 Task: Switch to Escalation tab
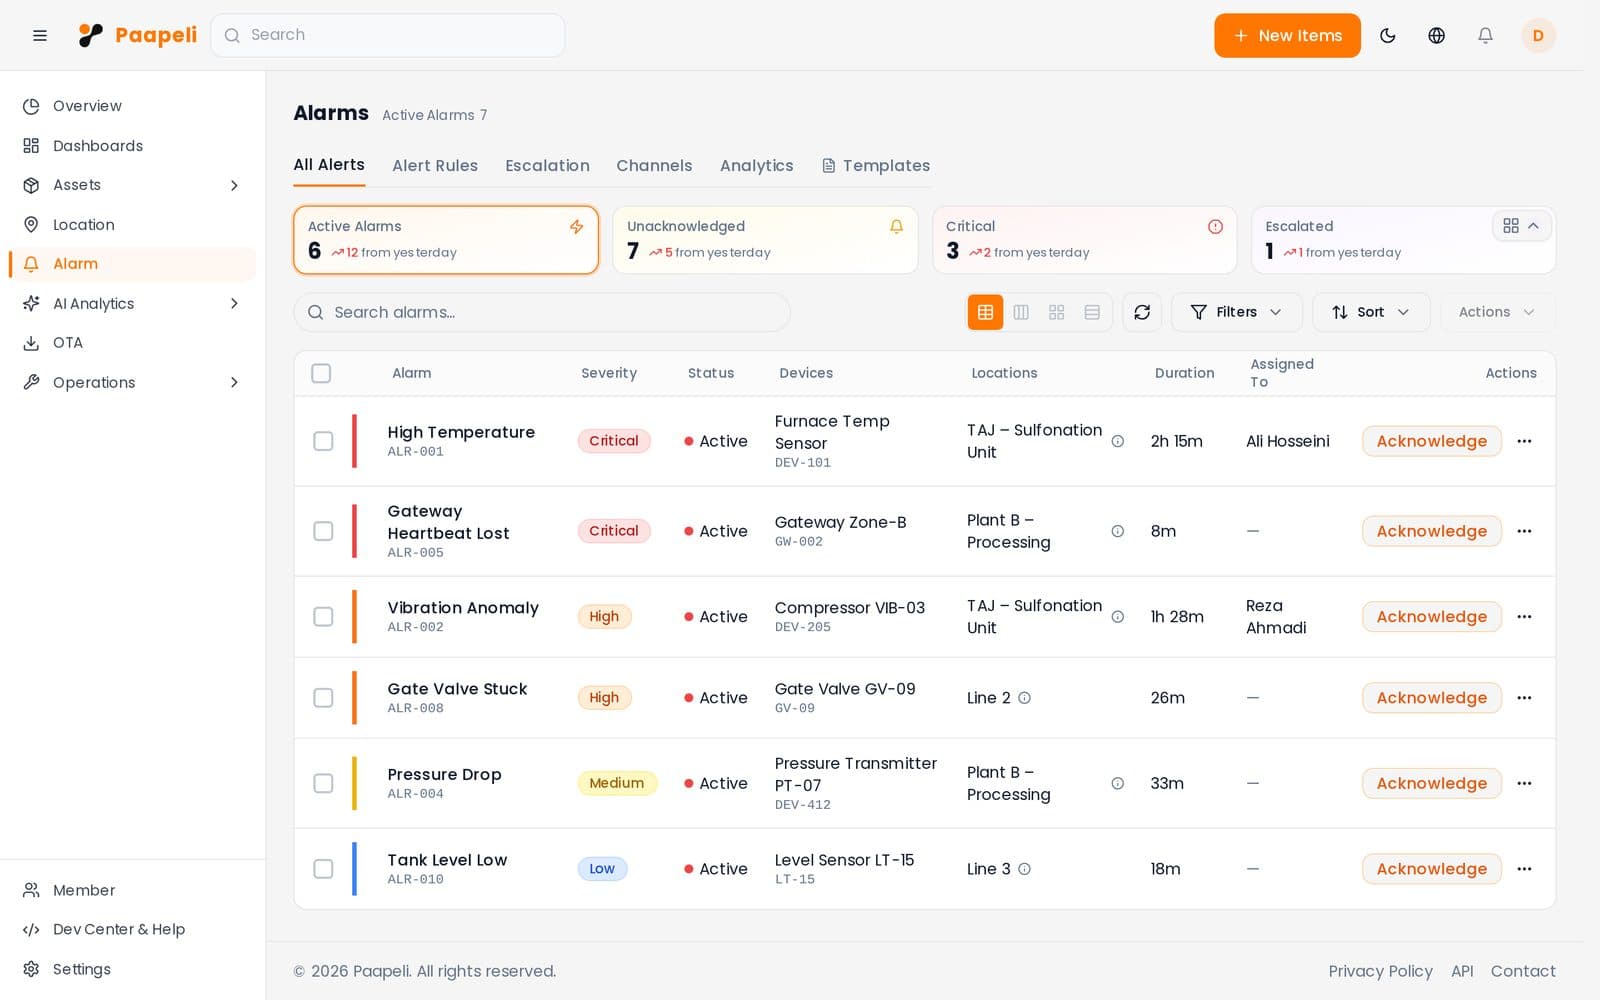pos(547,166)
